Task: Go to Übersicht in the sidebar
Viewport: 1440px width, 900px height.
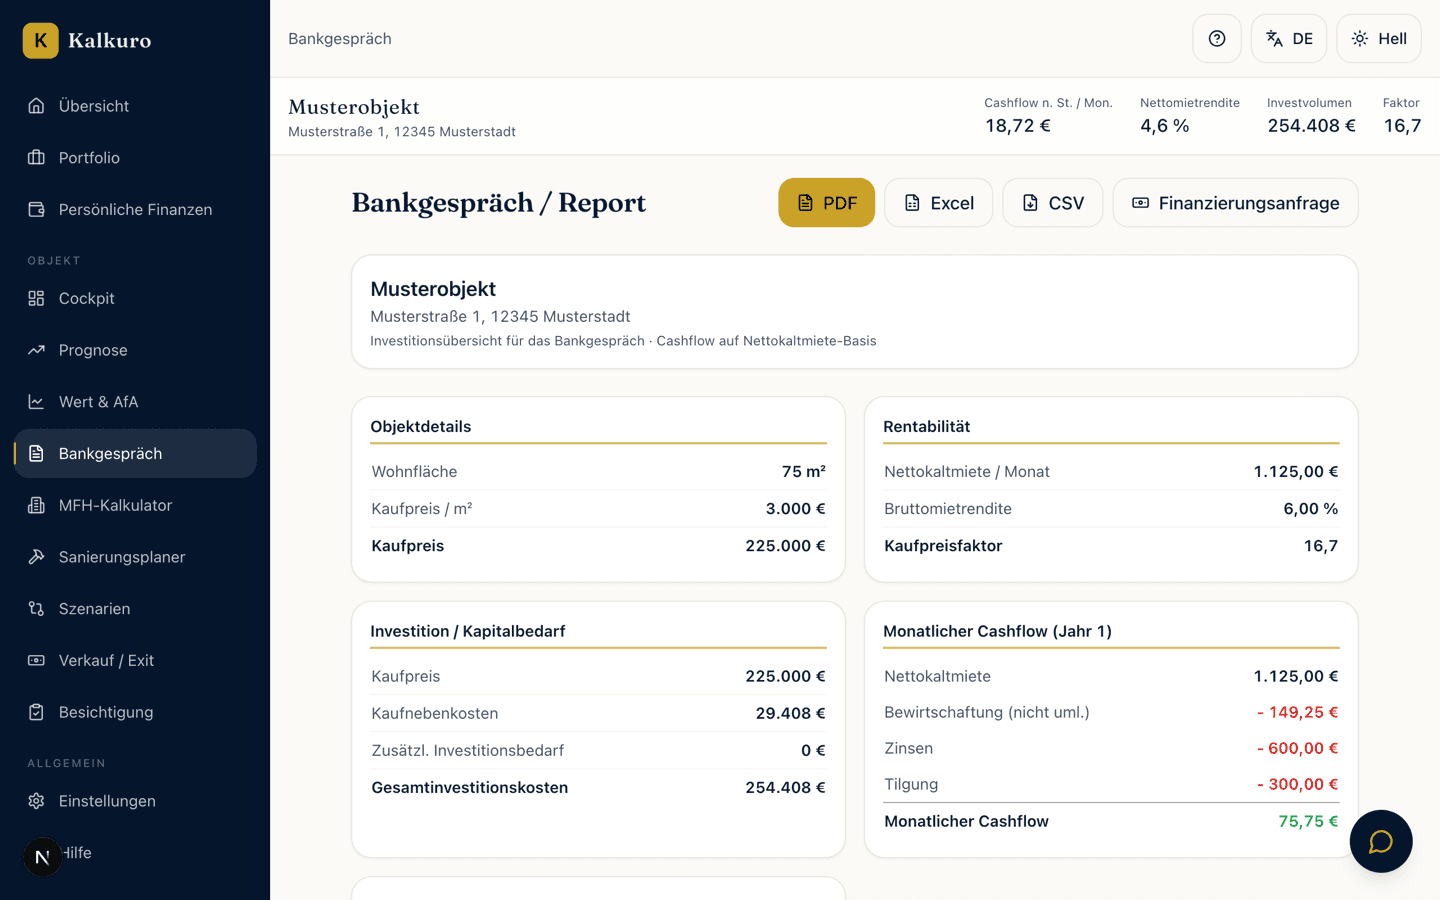Action: point(135,106)
